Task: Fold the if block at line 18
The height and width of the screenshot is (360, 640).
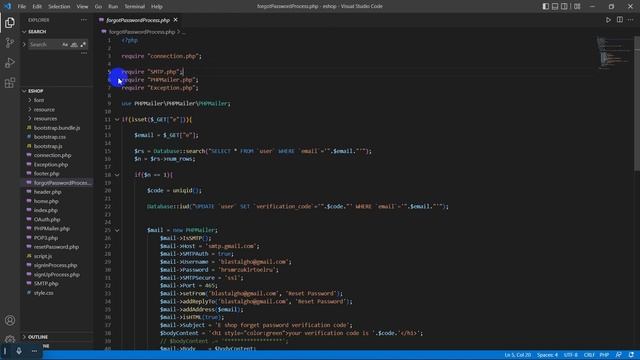Action: click(117, 175)
